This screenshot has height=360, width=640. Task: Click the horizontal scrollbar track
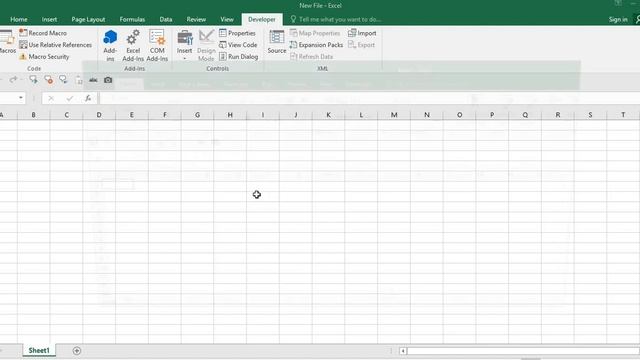524,351
